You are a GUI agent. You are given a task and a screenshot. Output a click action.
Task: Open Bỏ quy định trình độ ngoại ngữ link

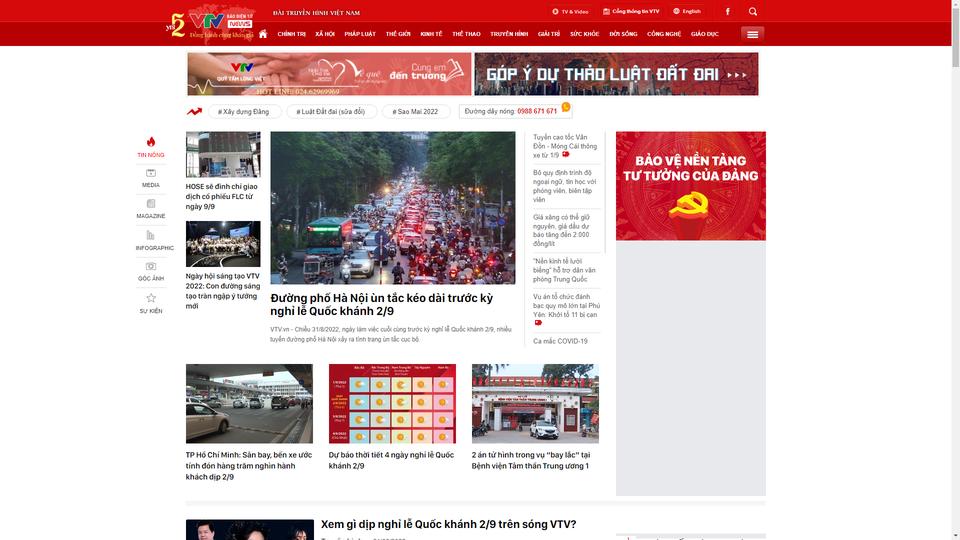pos(564,186)
